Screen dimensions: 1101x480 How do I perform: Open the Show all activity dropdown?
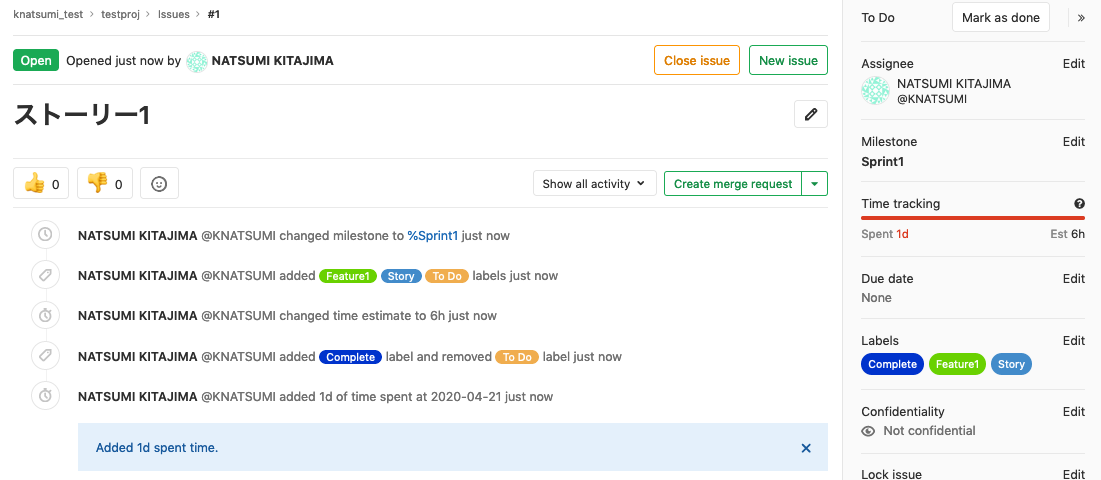(594, 183)
